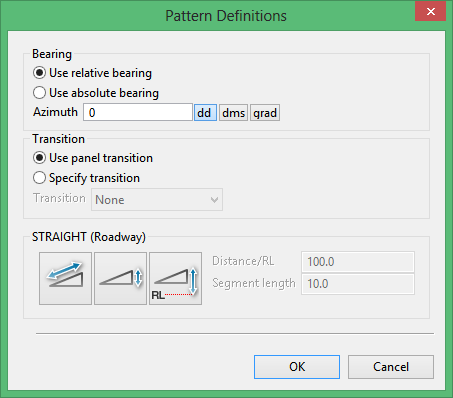453x398 pixels.
Task: Confirm with the OK button
Action: point(297,367)
